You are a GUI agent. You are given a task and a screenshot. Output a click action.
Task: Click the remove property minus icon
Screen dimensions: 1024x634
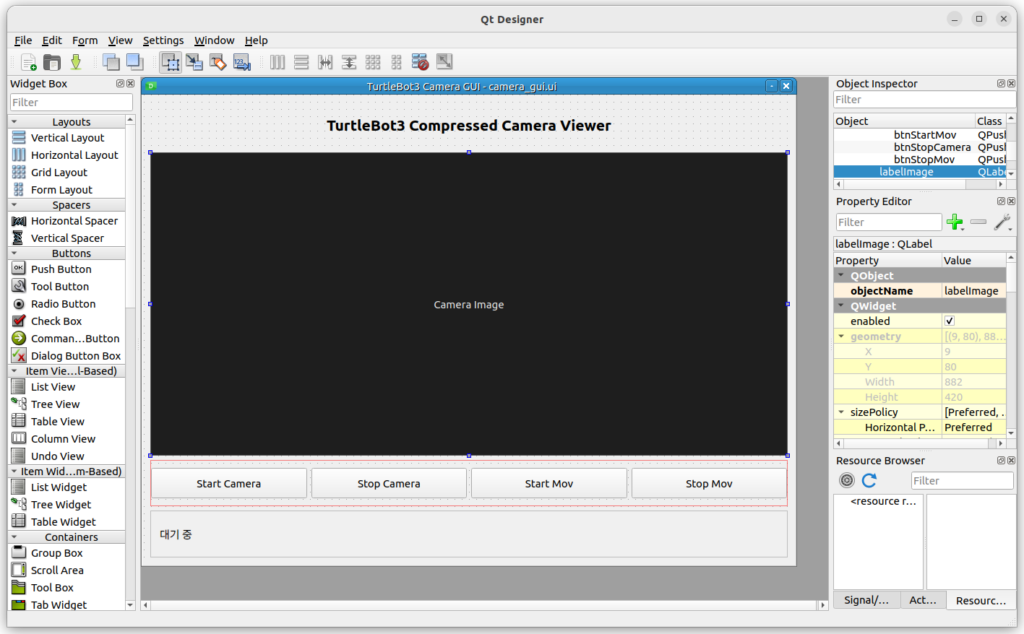pos(978,222)
